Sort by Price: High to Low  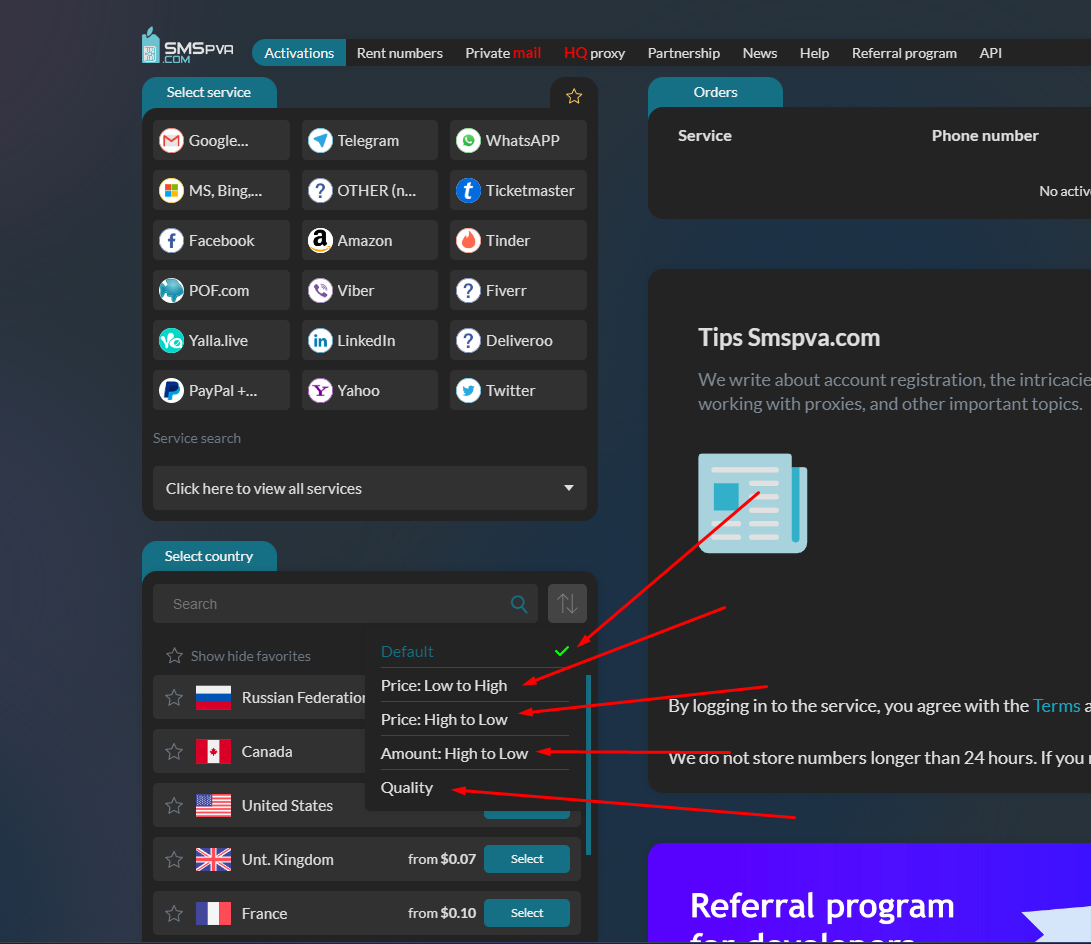coord(475,720)
